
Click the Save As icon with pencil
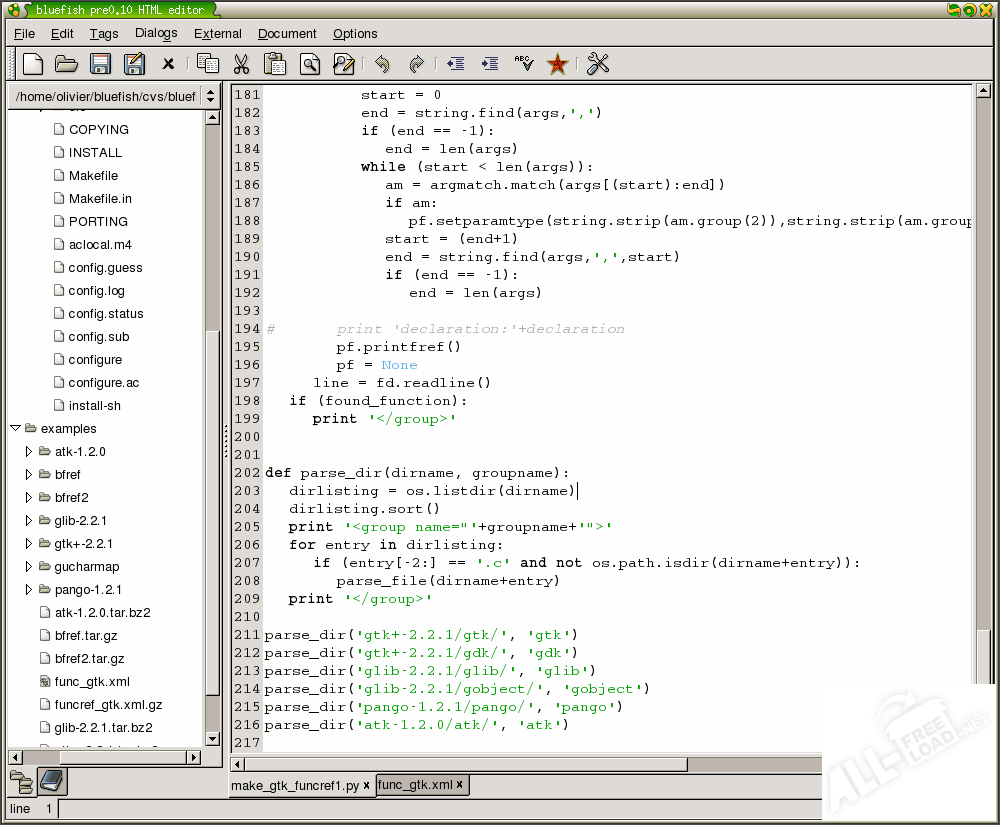tap(133, 64)
